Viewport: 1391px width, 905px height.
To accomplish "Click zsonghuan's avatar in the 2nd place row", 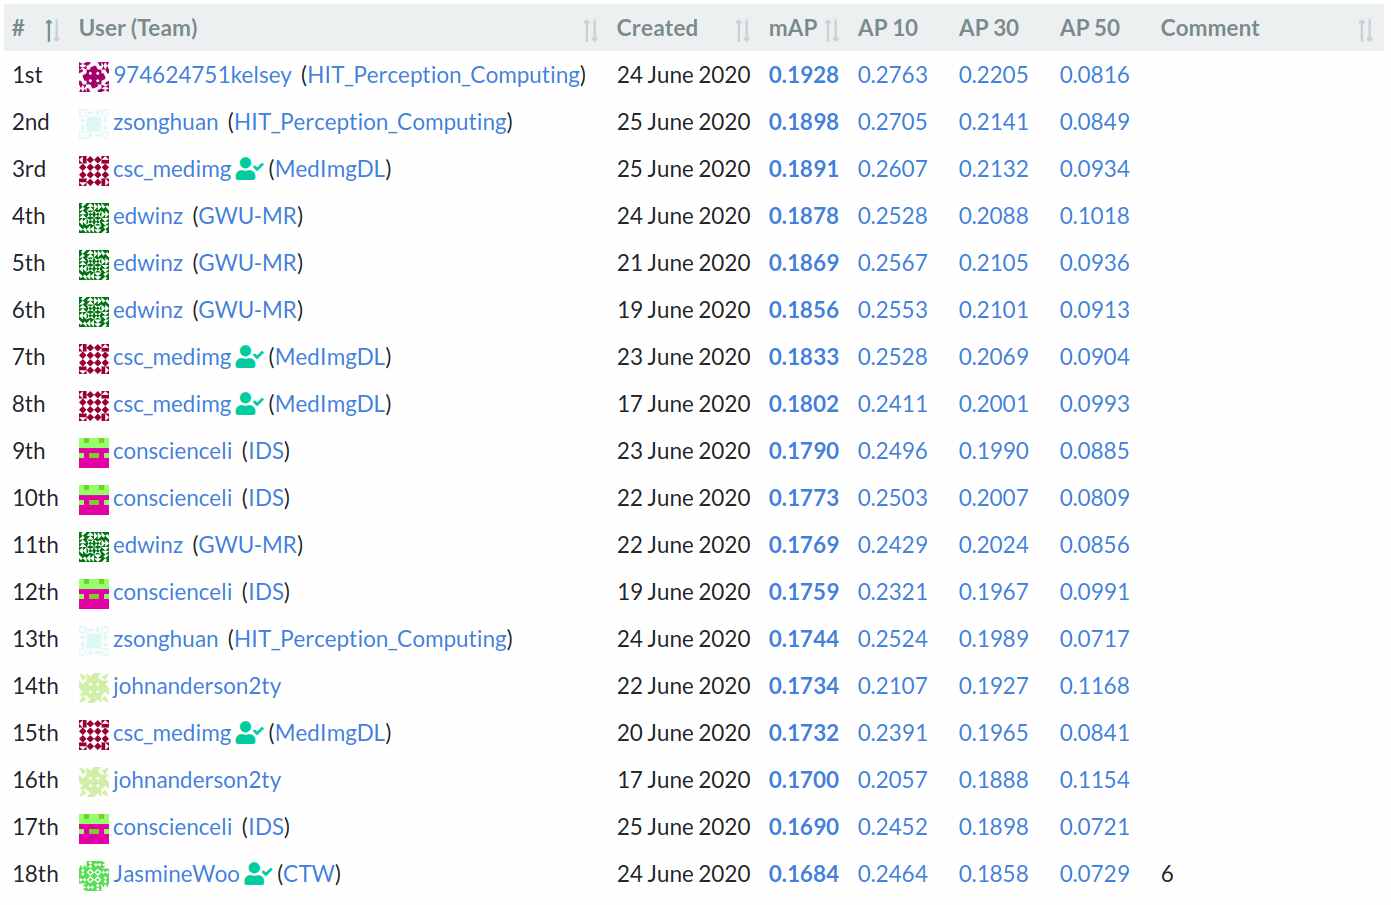I will point(94,123).
